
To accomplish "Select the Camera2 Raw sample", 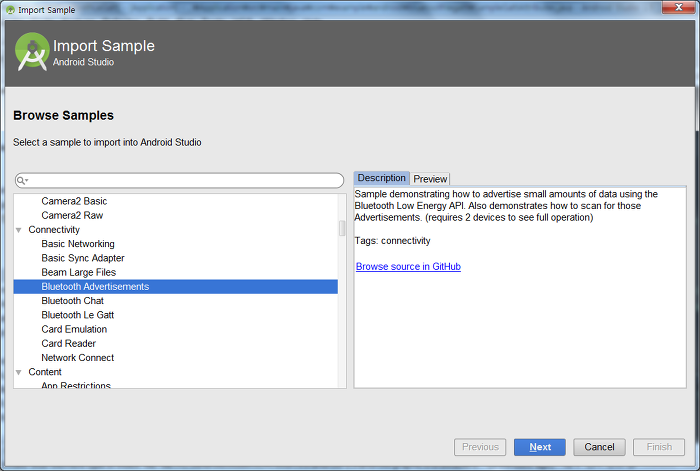I will pos(72,216).
